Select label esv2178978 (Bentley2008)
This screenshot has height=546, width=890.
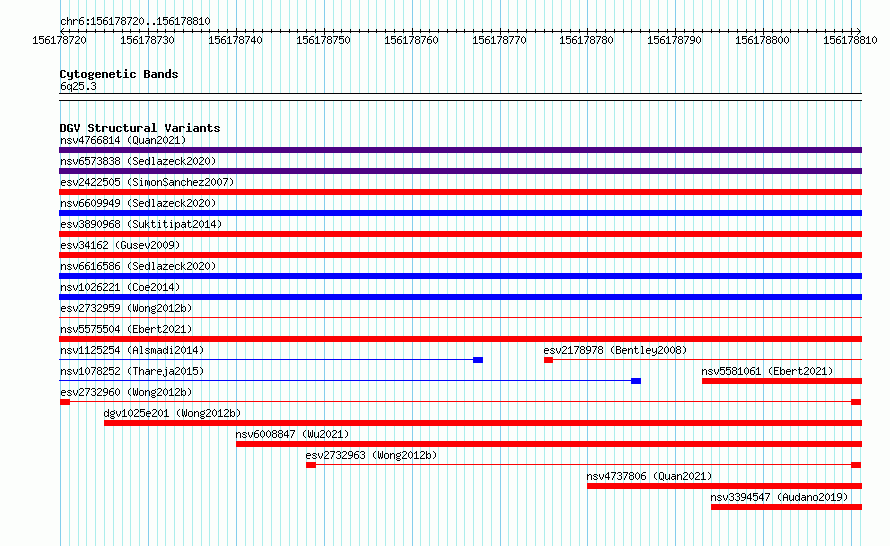point(615,350)
